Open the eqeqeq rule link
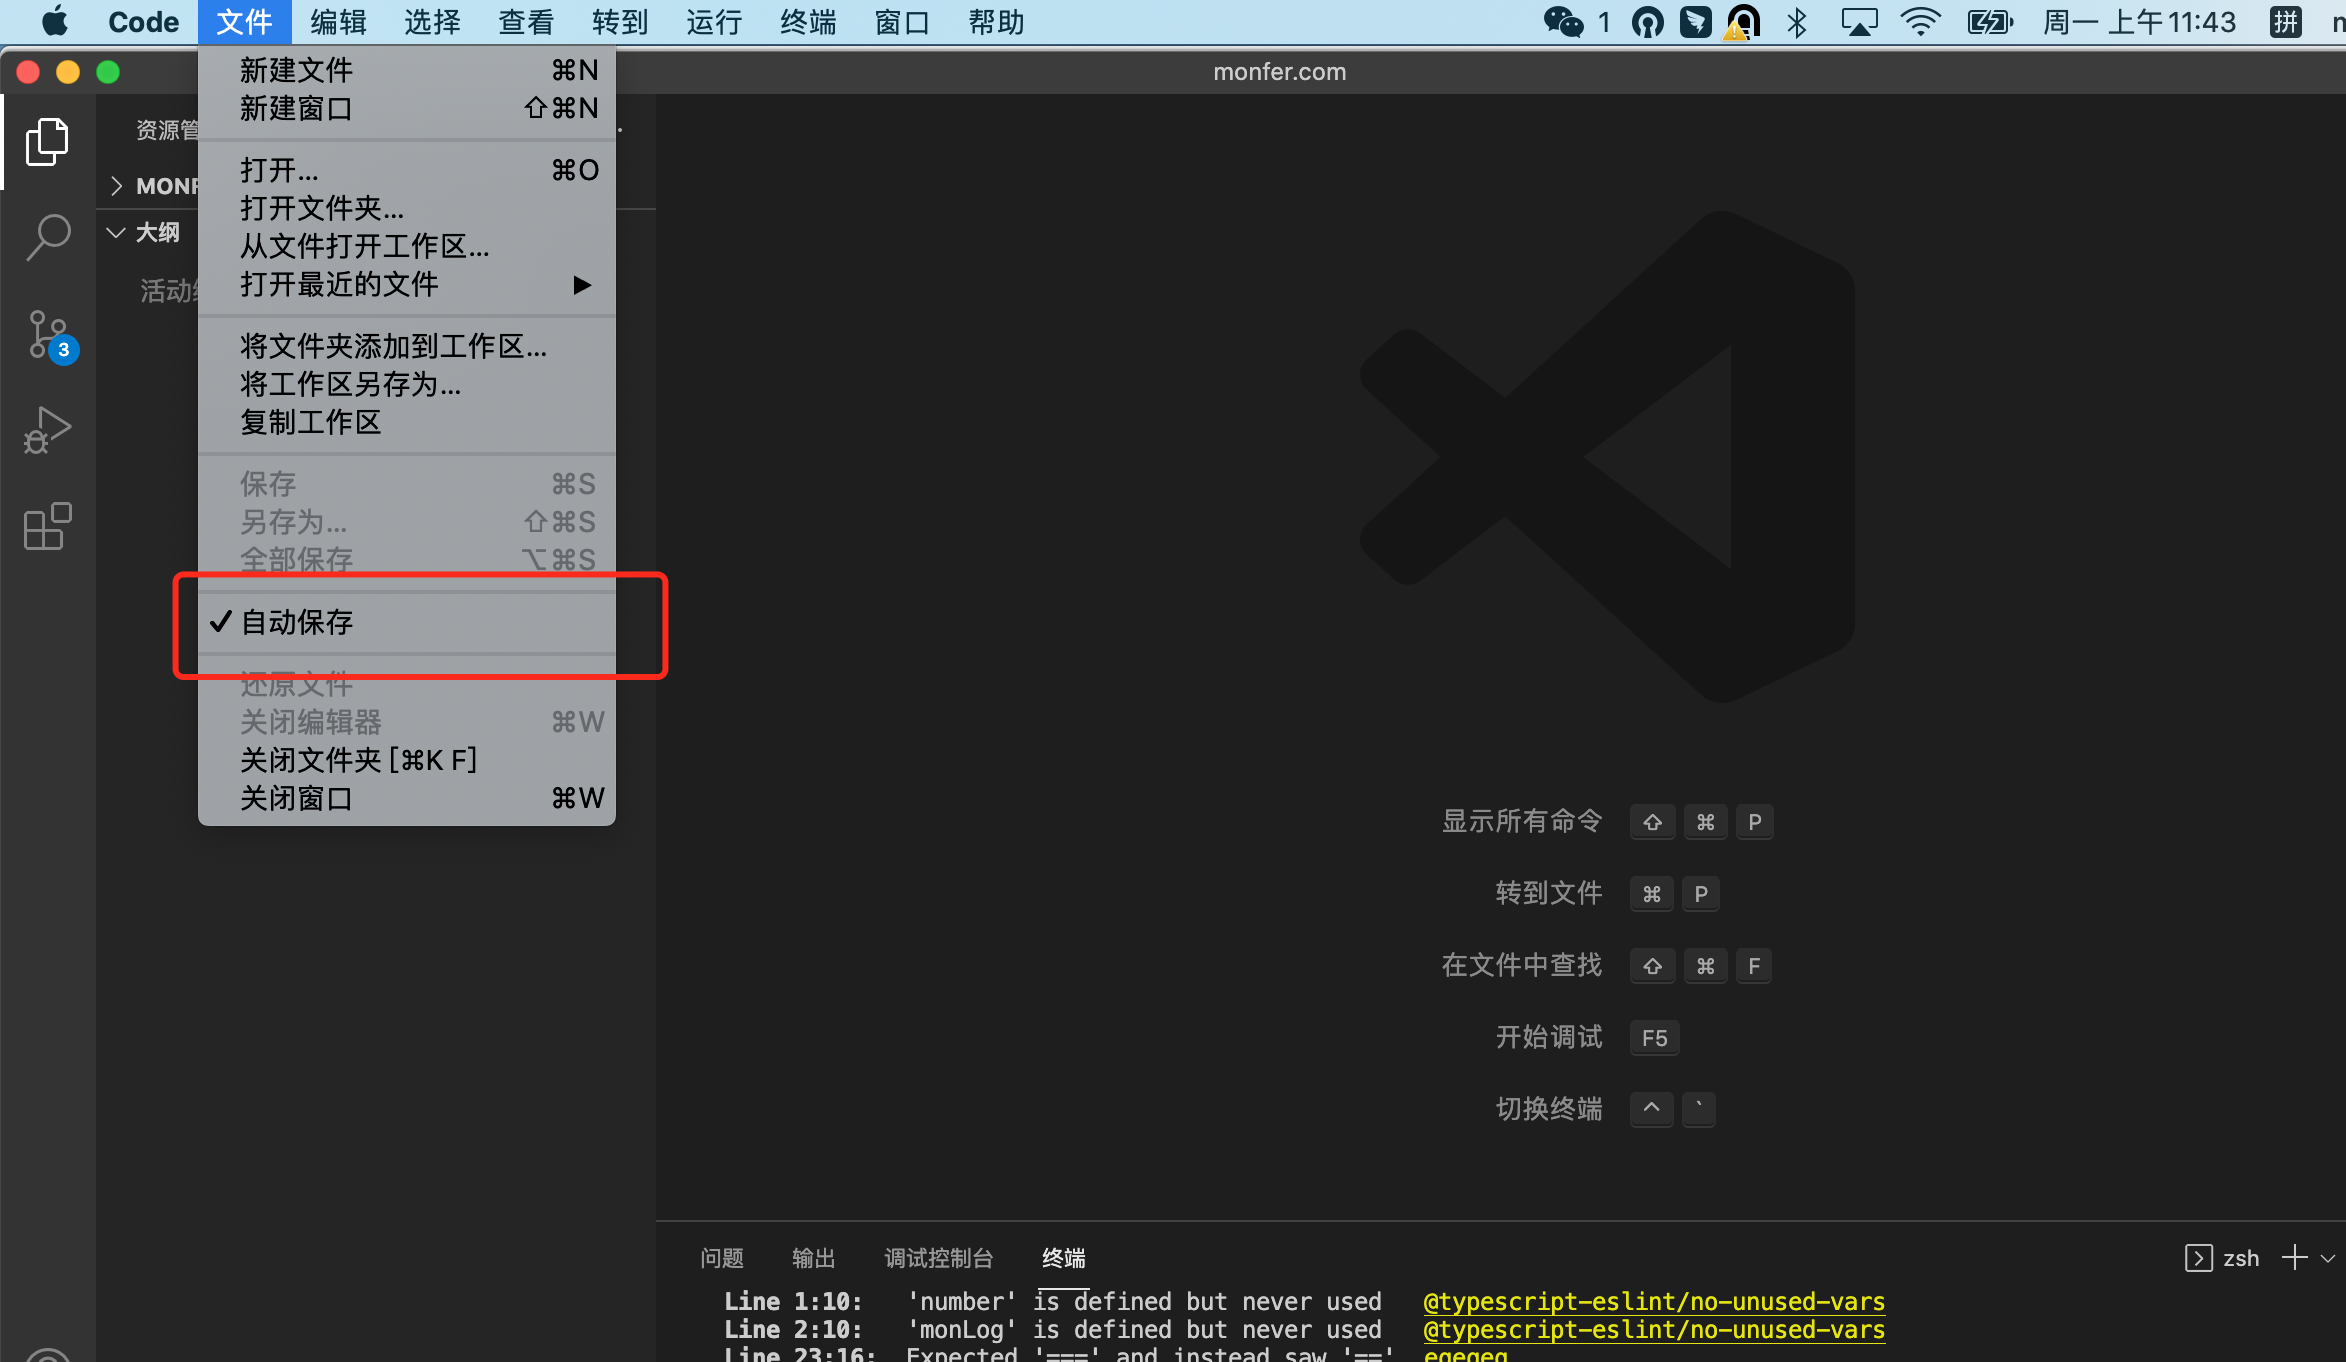2346x1362 pixels. (1465, 1354)
